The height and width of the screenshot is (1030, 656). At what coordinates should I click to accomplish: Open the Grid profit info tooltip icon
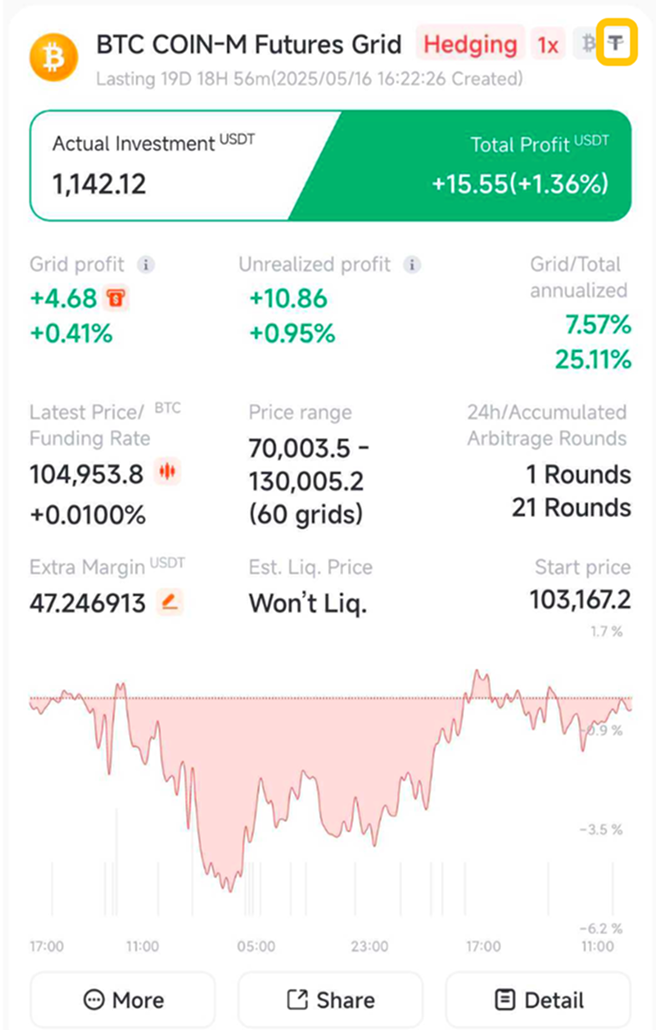[146, 265]
